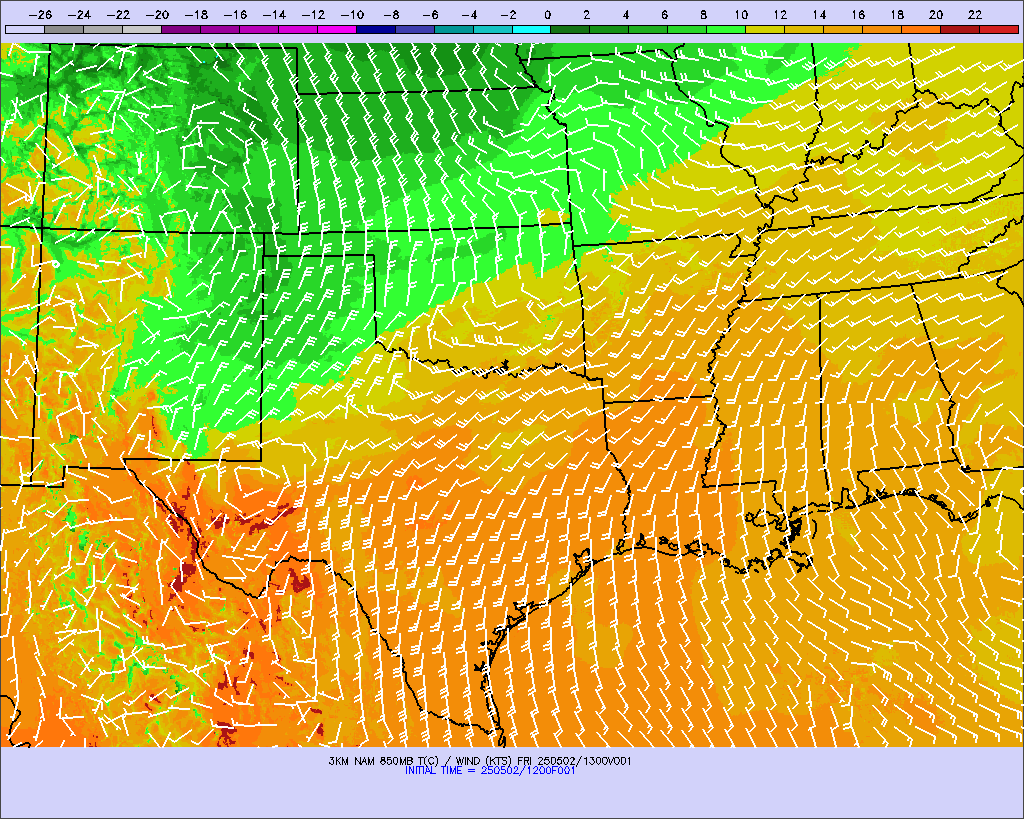Viewport: 1024px width, 819px height.
Task: Select the cyan swatch between -2 and 0
Action: (532, 29)
